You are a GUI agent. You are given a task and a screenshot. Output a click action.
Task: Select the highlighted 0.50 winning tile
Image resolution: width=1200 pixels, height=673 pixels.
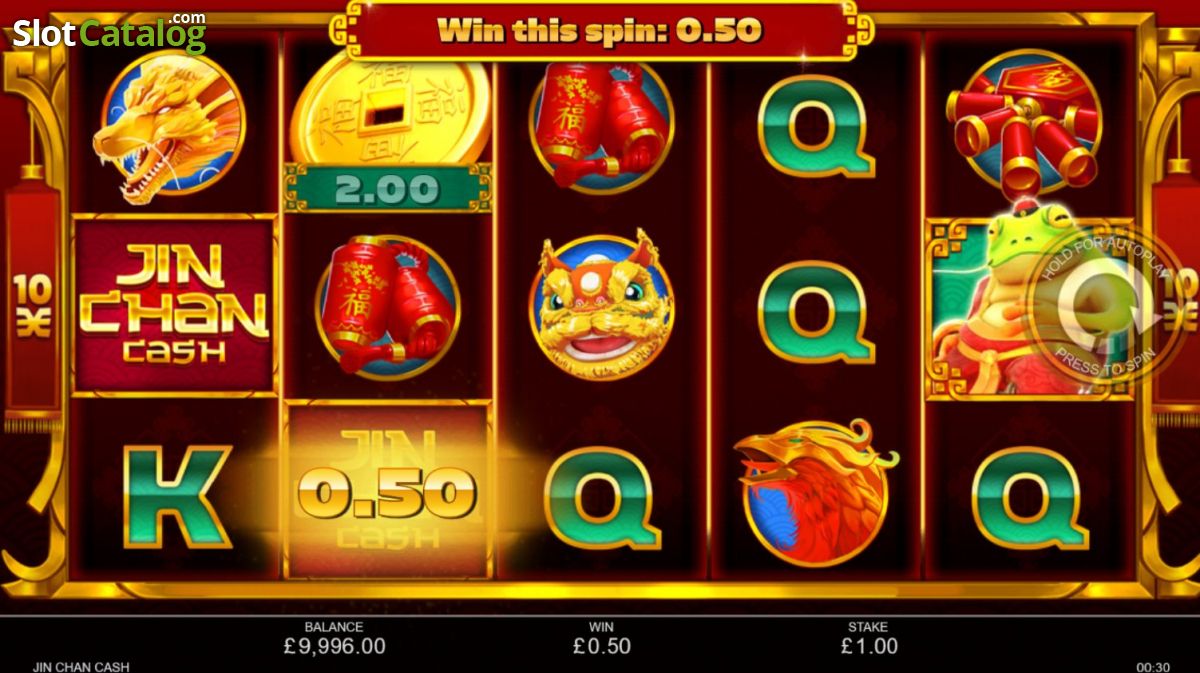[x=388, y=490]
